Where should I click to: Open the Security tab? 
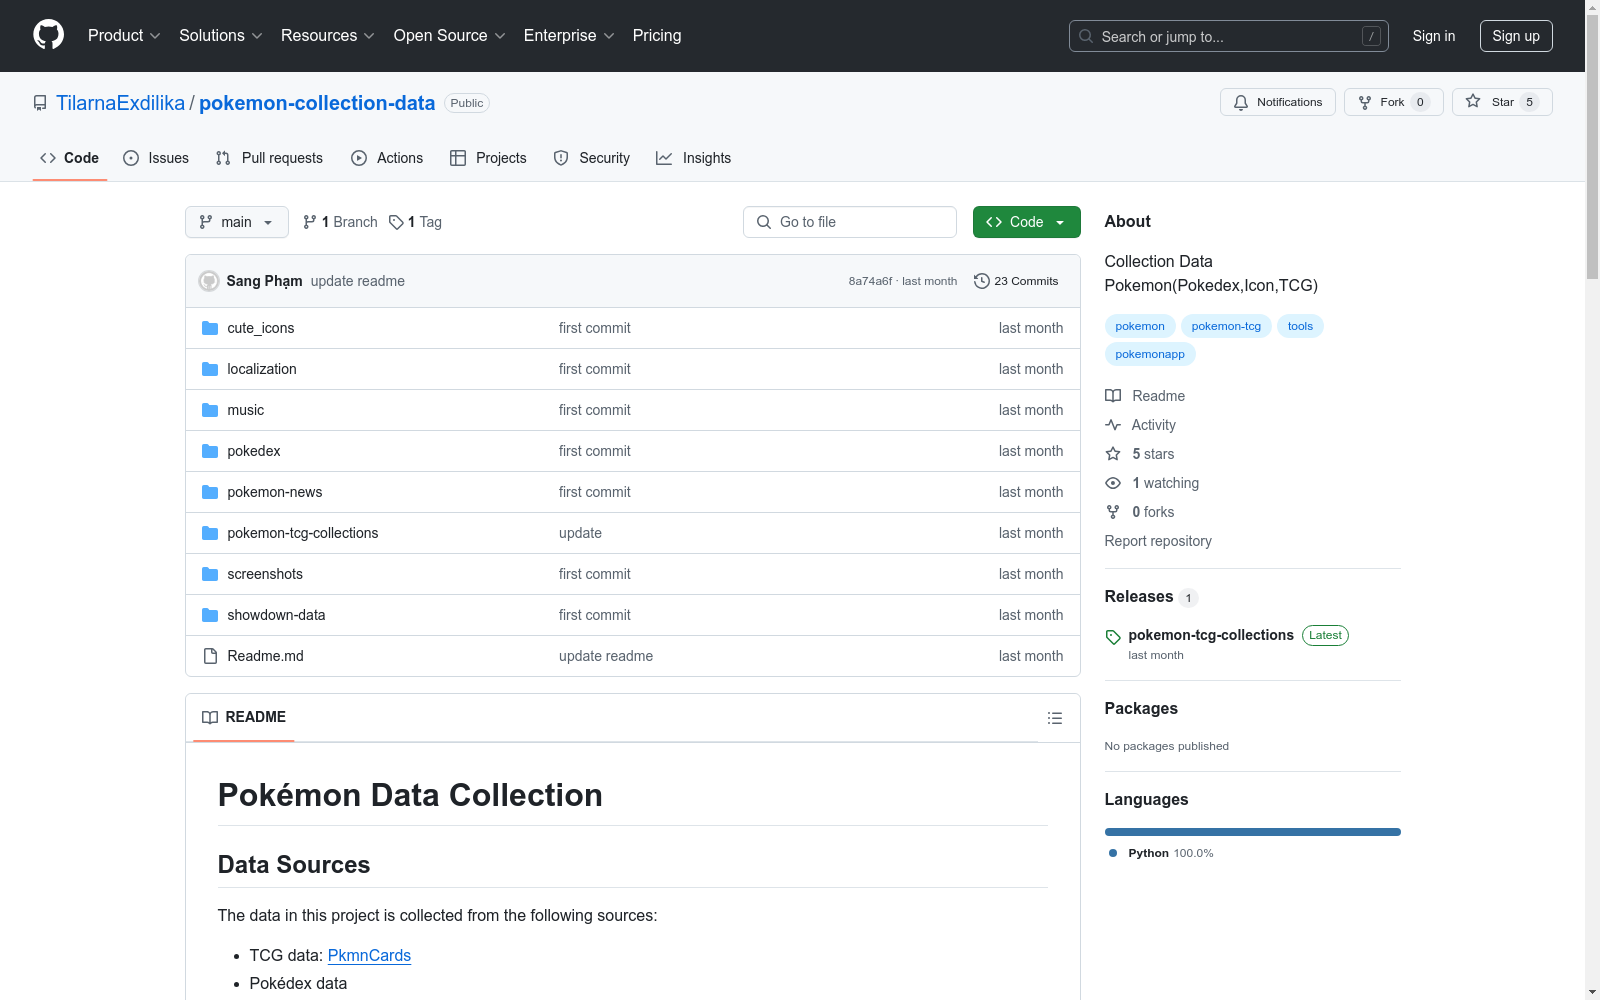pos(592,158)
